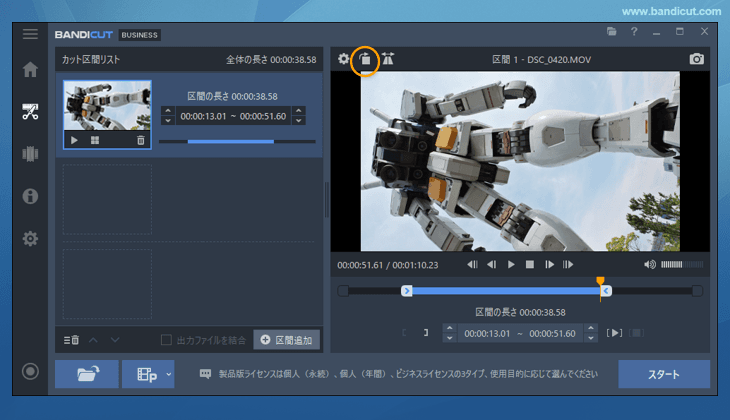Move the segment up in list

93,340
